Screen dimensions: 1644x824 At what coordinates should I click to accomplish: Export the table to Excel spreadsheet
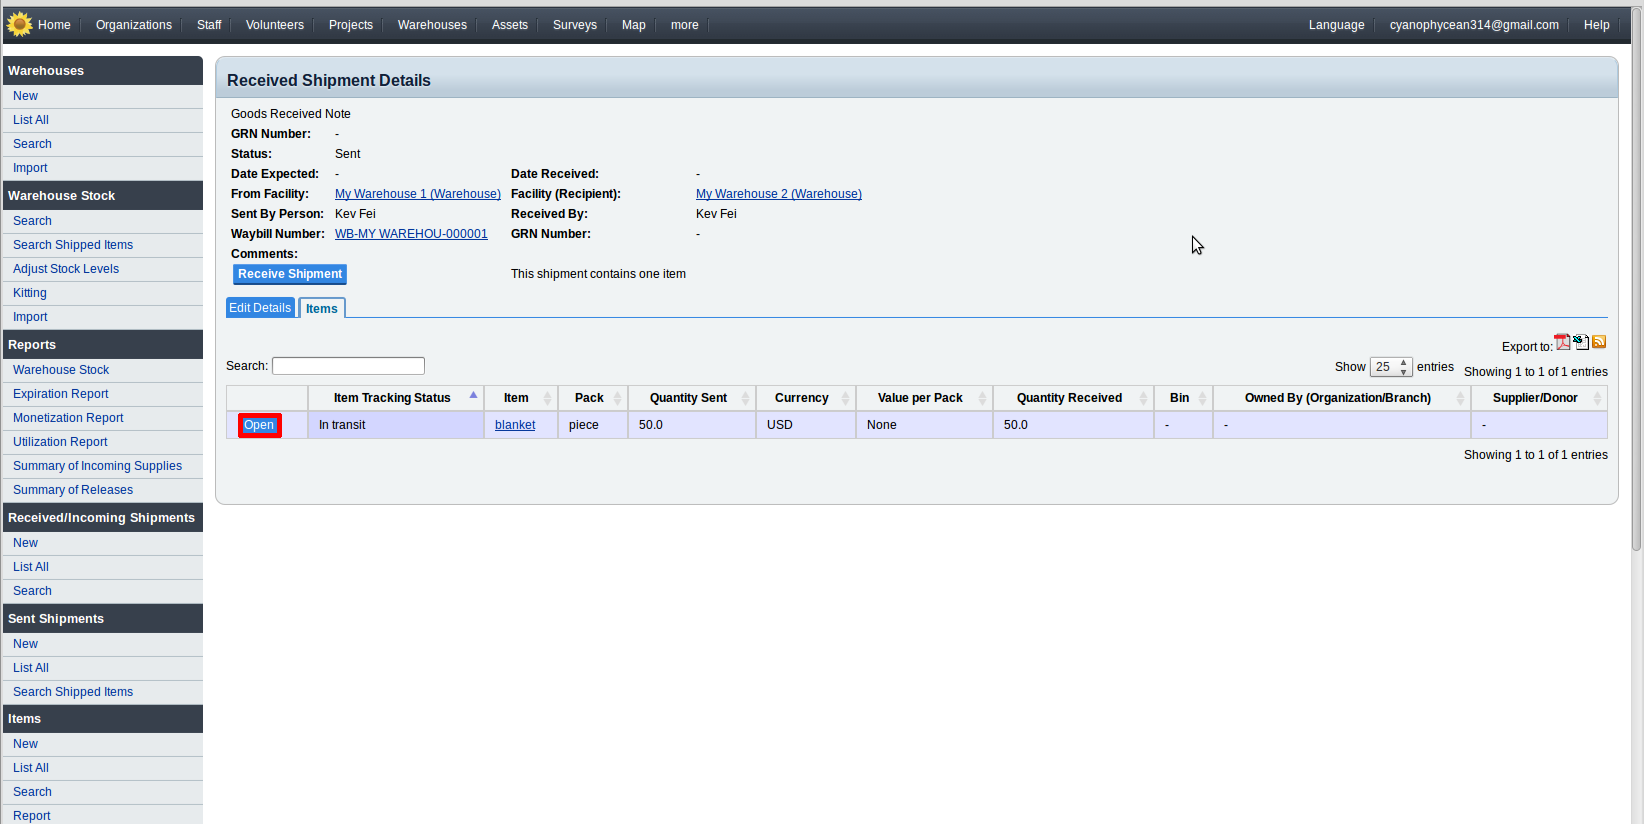[x=1581, y=342]
